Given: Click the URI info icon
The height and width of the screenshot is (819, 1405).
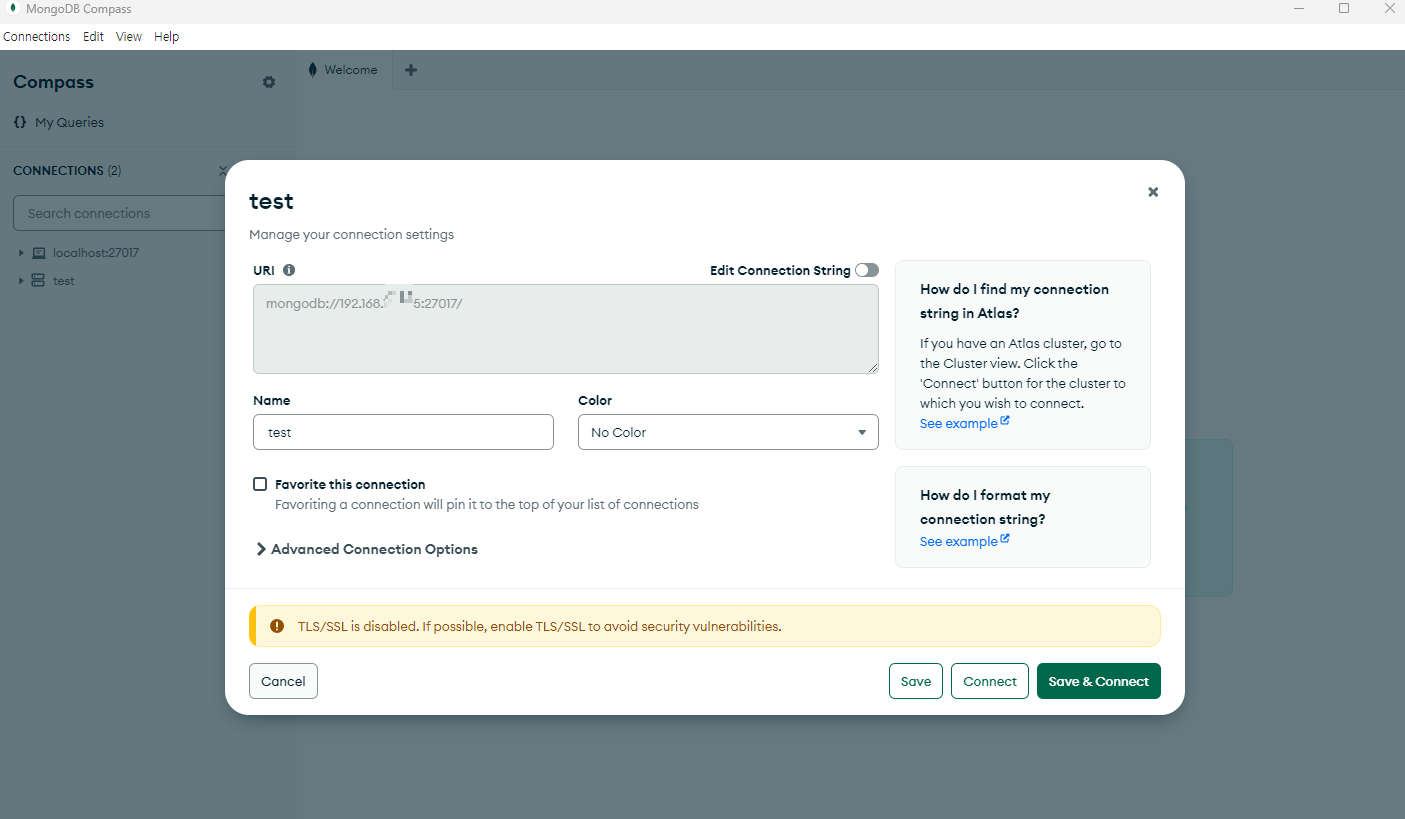Looking at the screenshot, I should [x=289, y=270].
